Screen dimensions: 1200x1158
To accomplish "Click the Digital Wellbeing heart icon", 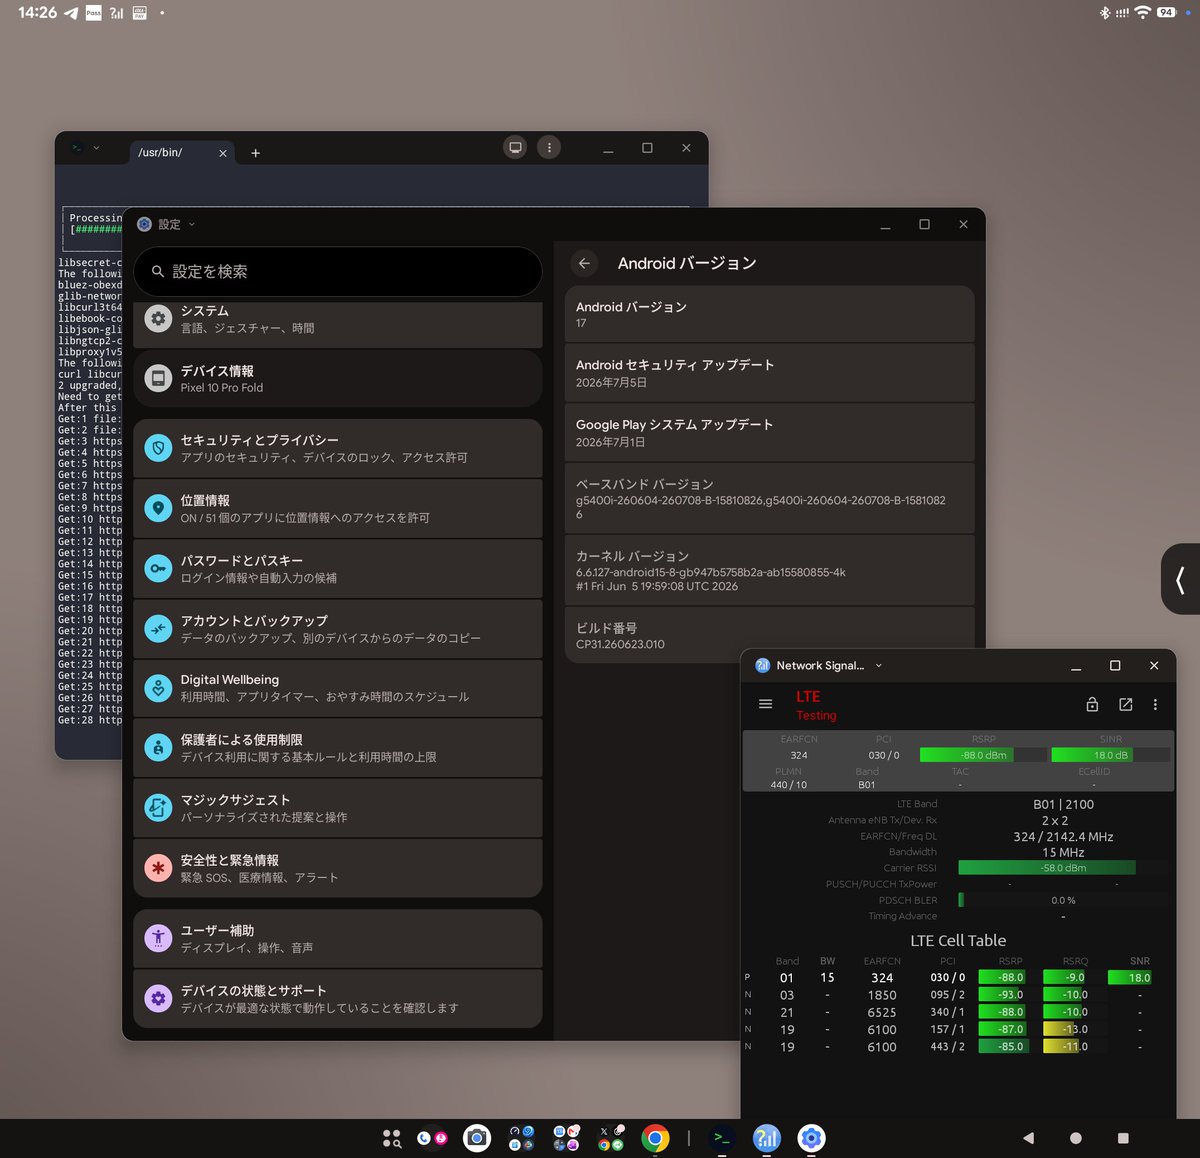I will (158, 688).
